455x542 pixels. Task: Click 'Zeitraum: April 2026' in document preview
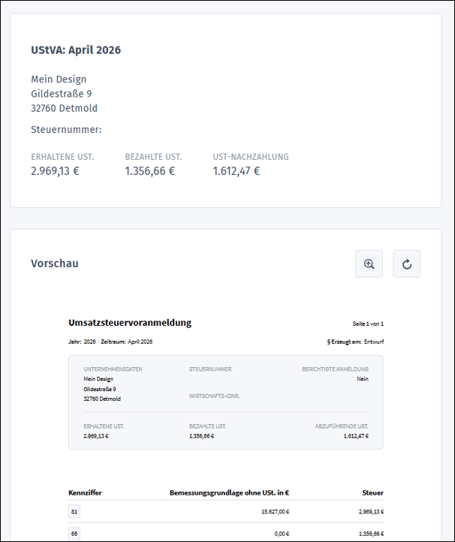click(x=127, y=342)
